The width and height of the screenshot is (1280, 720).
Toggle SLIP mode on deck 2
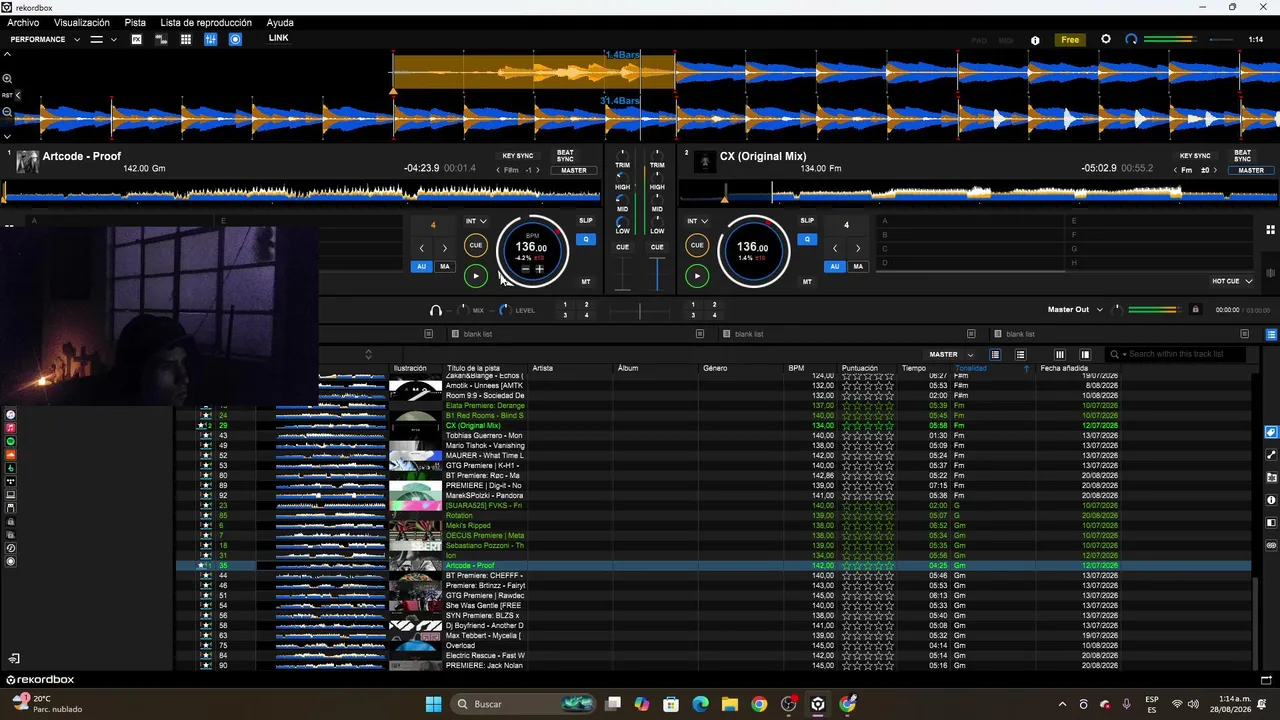(x=807, y=221)
